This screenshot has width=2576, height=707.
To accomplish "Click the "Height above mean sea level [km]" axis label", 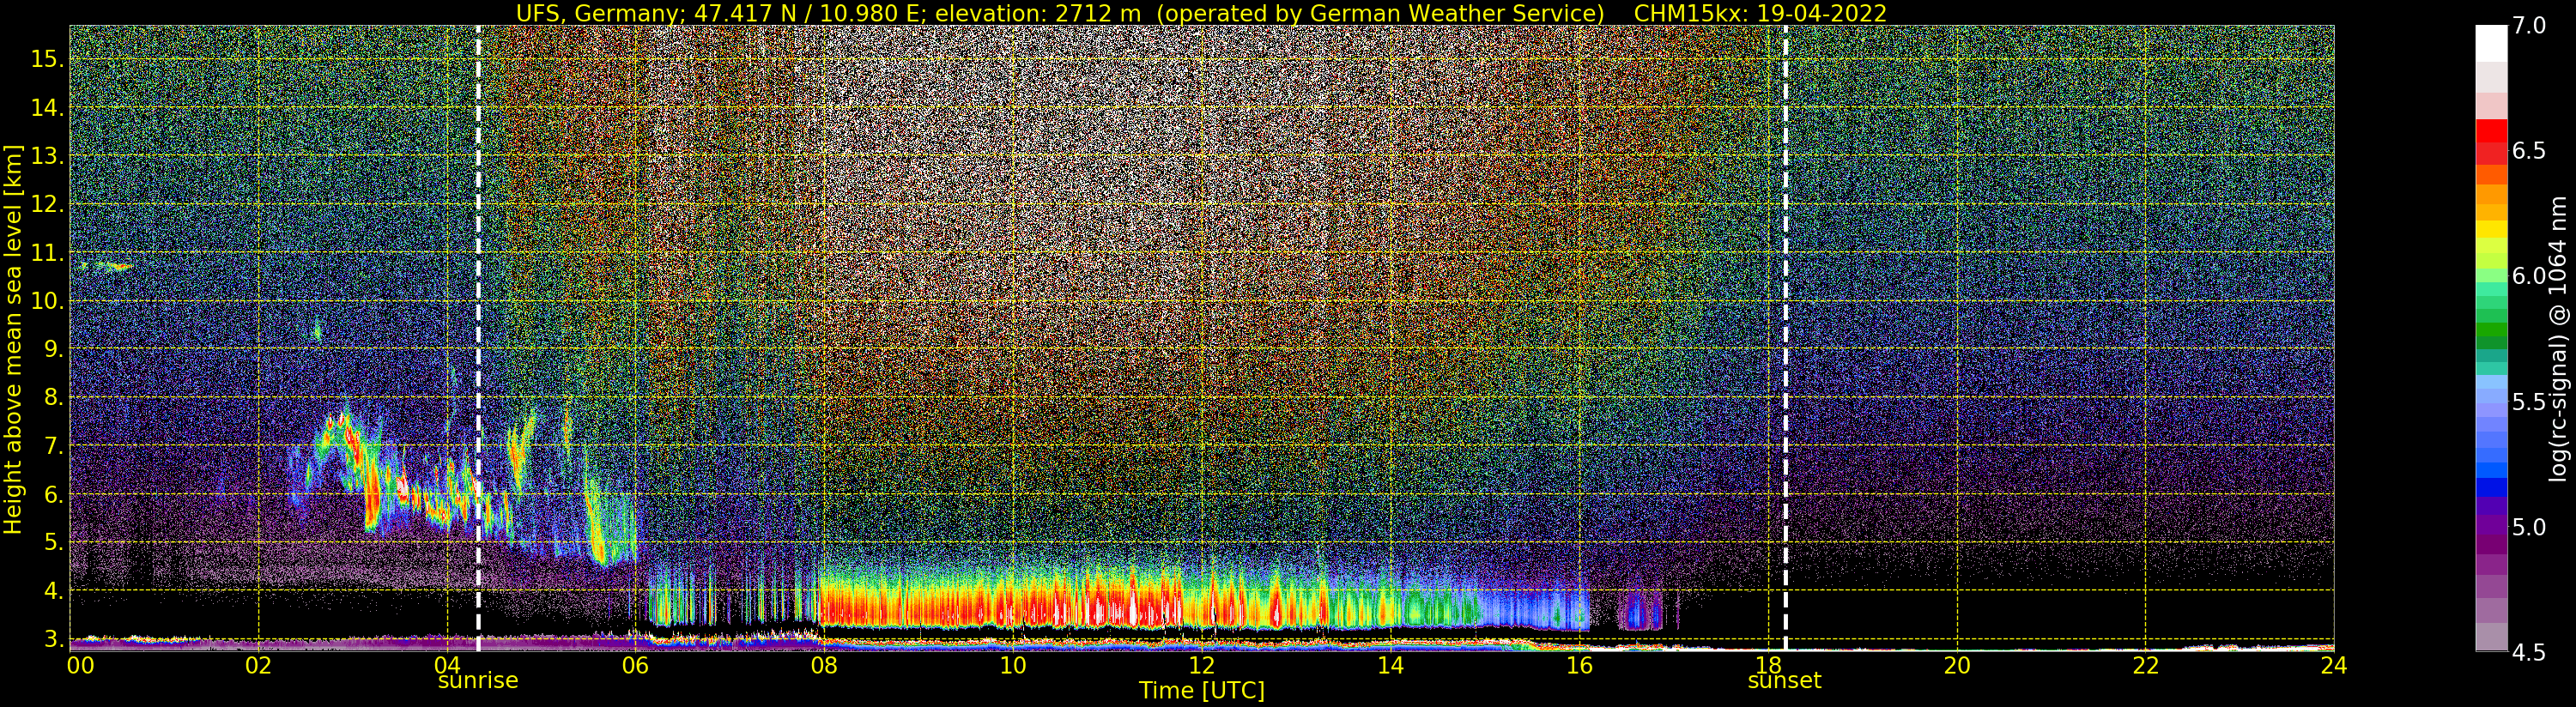I will [13, 339].
